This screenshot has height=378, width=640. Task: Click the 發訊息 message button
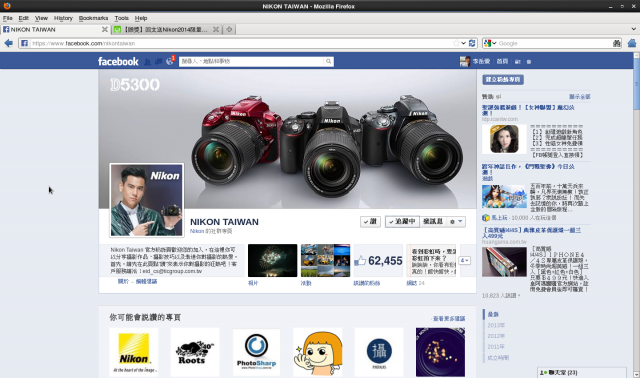click(433, 222)
